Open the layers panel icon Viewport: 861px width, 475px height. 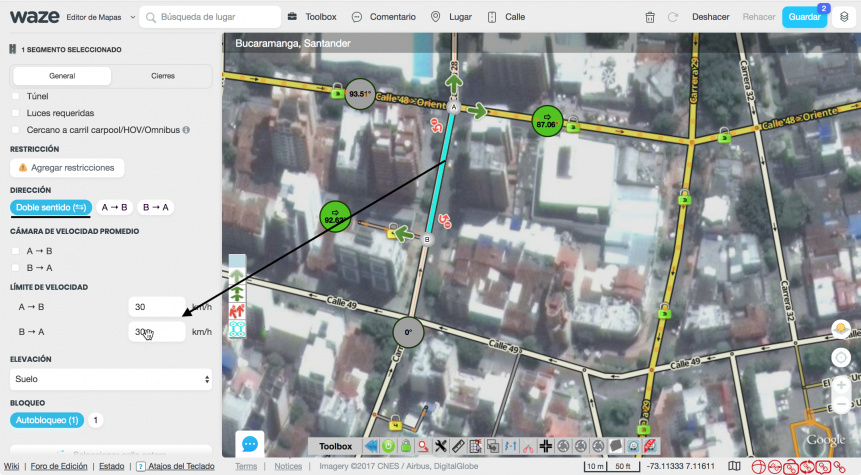[841, 17]
